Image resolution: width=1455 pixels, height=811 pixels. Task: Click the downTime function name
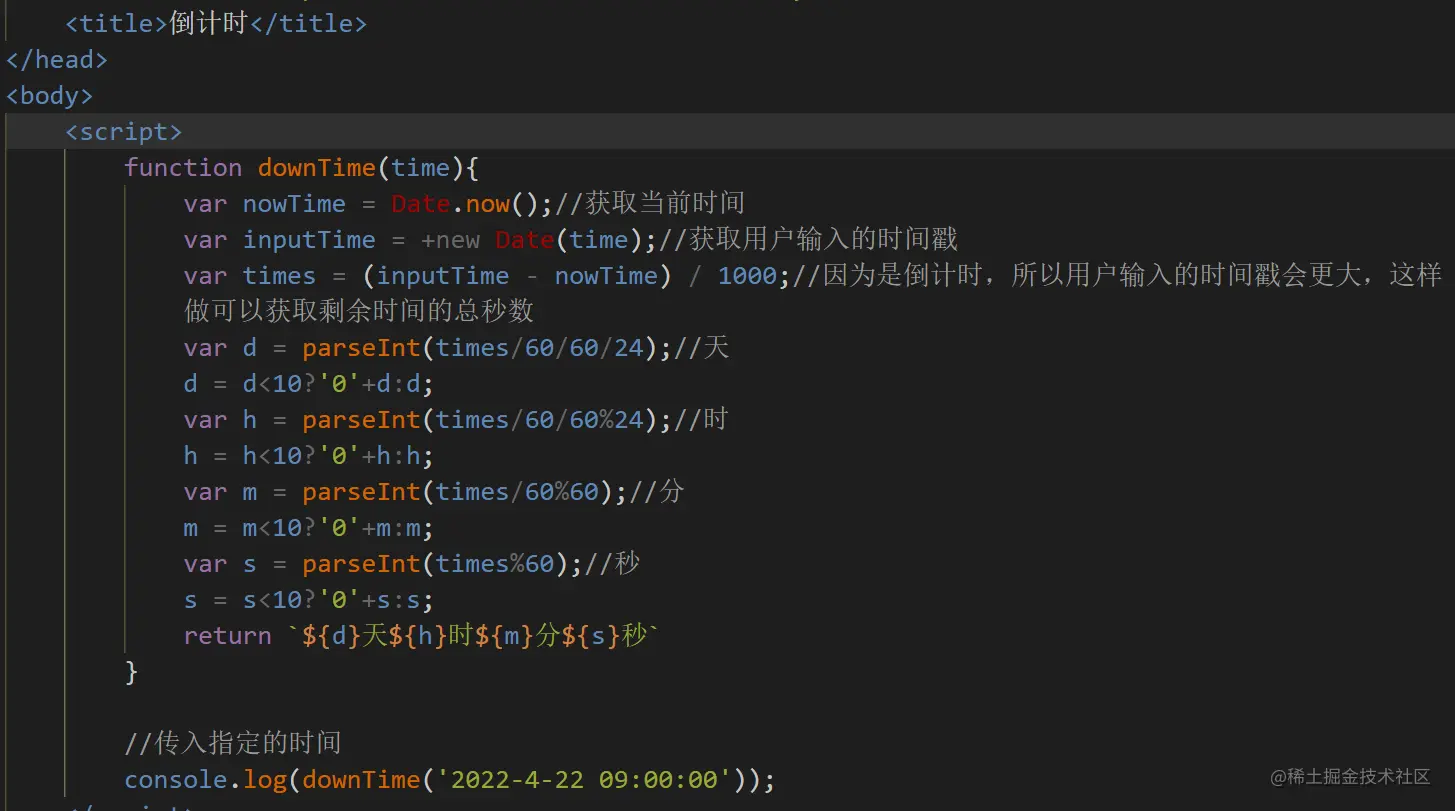pos(316,167)
